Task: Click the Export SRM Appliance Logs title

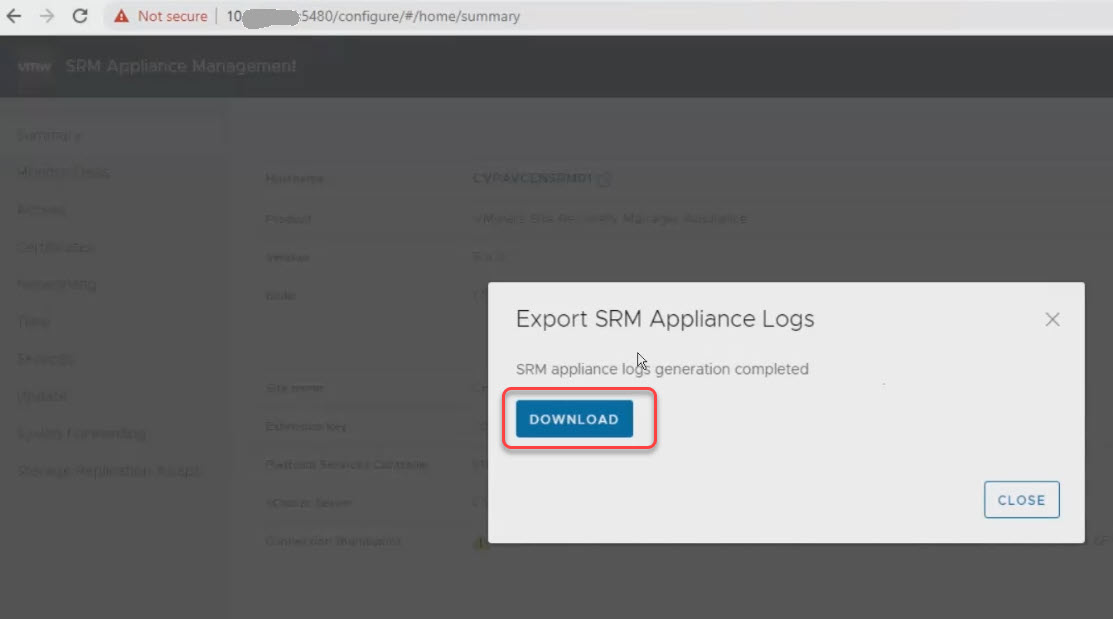Action: [x=665, y=319]
